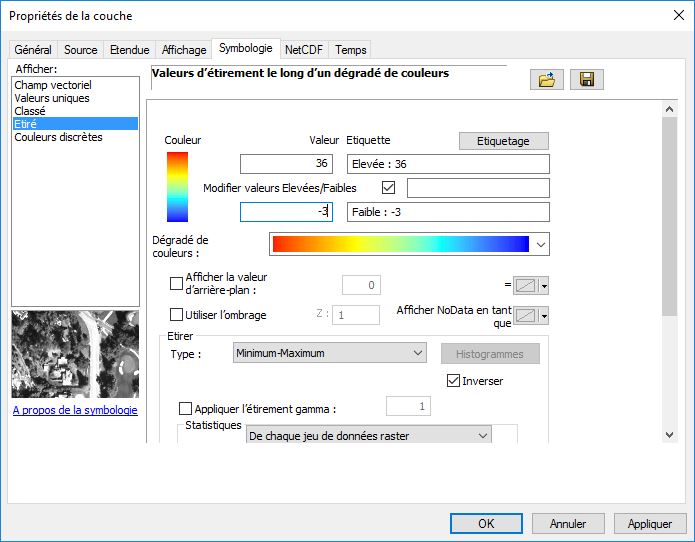
Task: Uncheck the Inverser checkbox
Action: click(454, 381)
